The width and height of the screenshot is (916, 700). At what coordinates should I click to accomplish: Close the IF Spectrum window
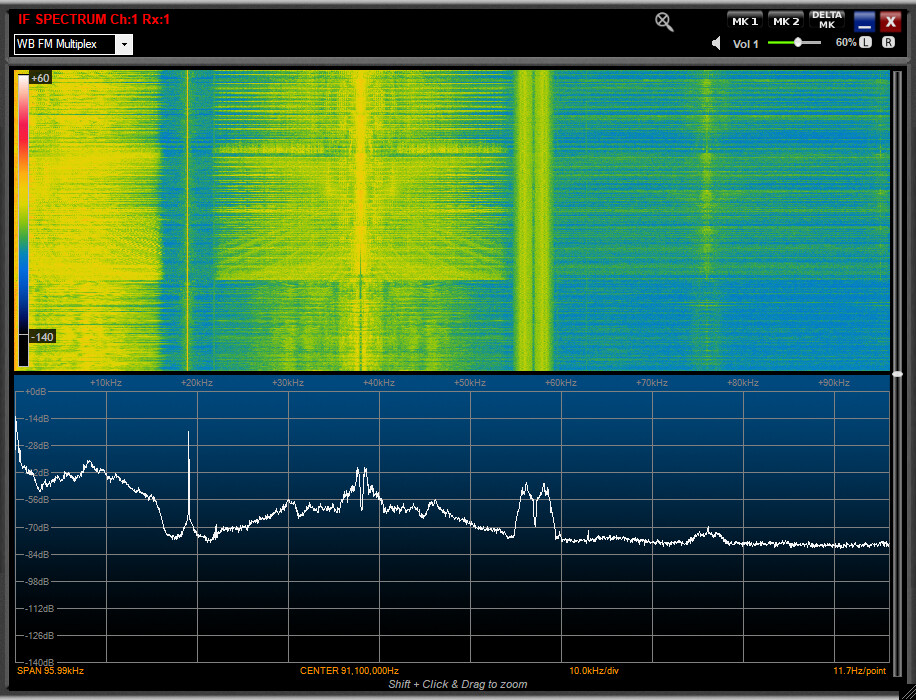(x=890, y=22)
